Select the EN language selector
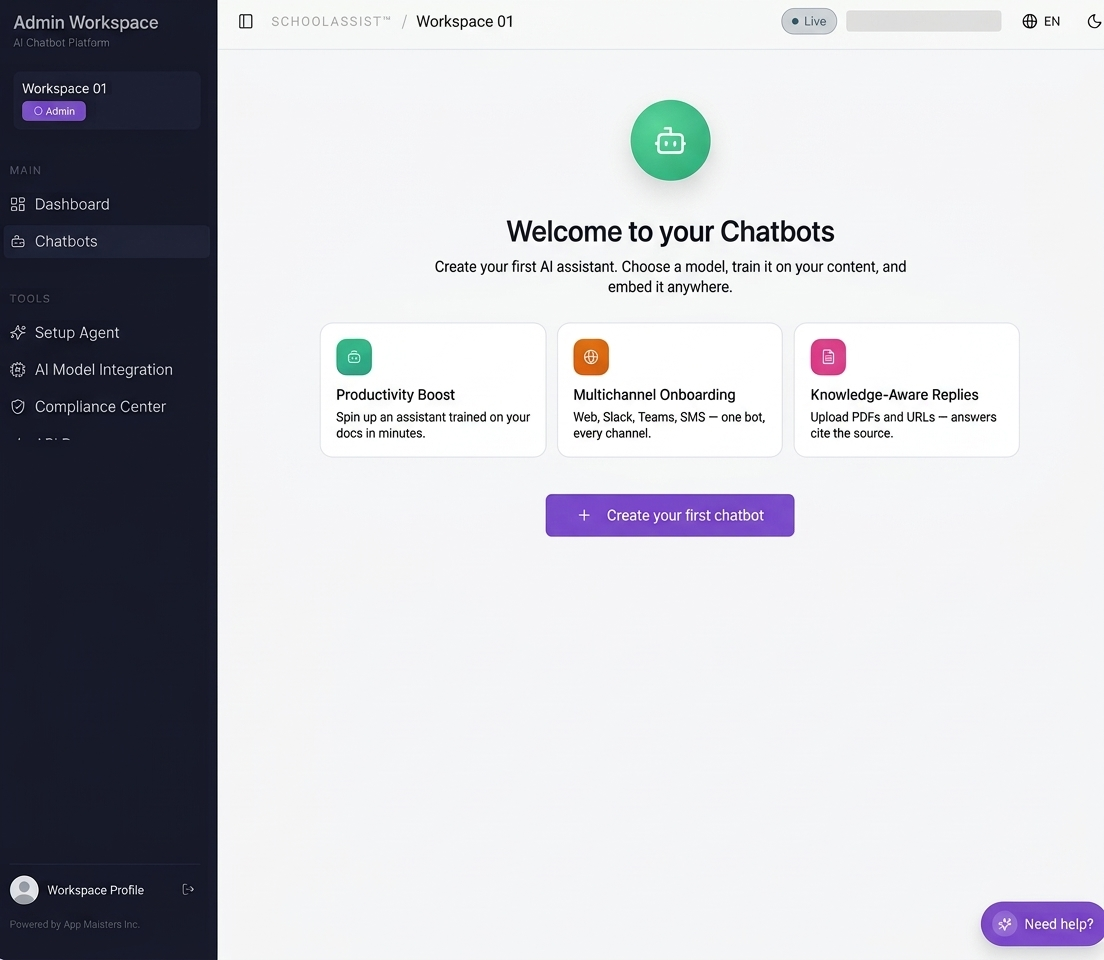Viewport: 1104px width, 960px height. [1041, 21]
